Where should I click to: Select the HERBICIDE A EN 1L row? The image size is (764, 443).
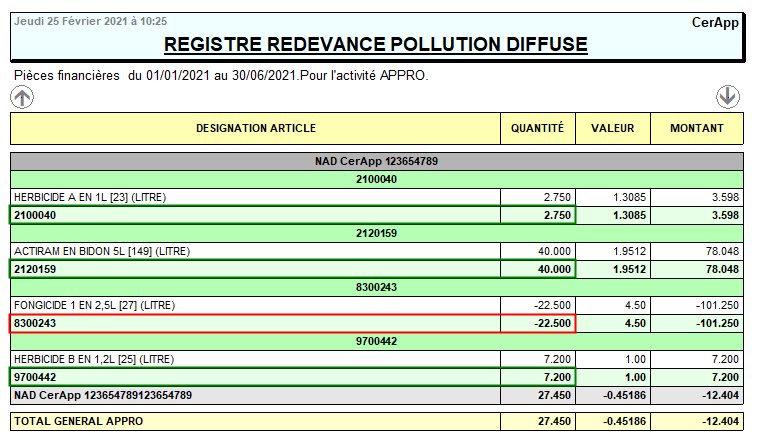tap(255, 197)
